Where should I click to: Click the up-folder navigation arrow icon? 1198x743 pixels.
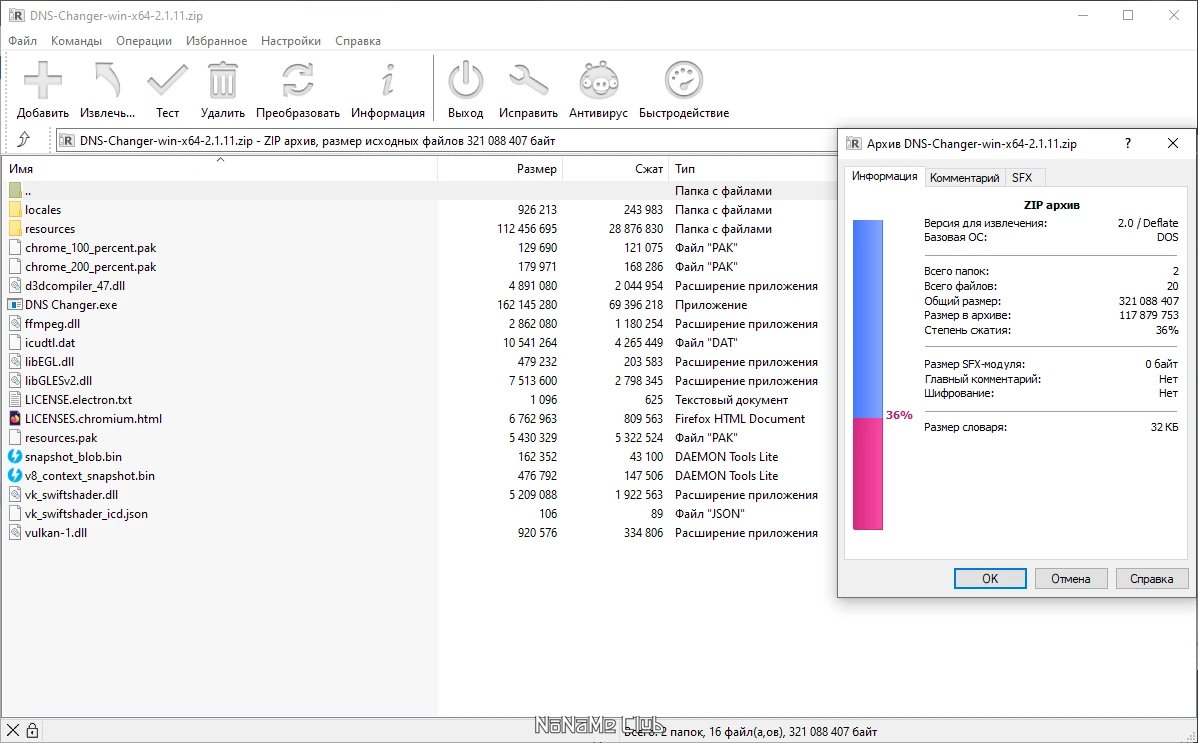(x=26, y=141)
